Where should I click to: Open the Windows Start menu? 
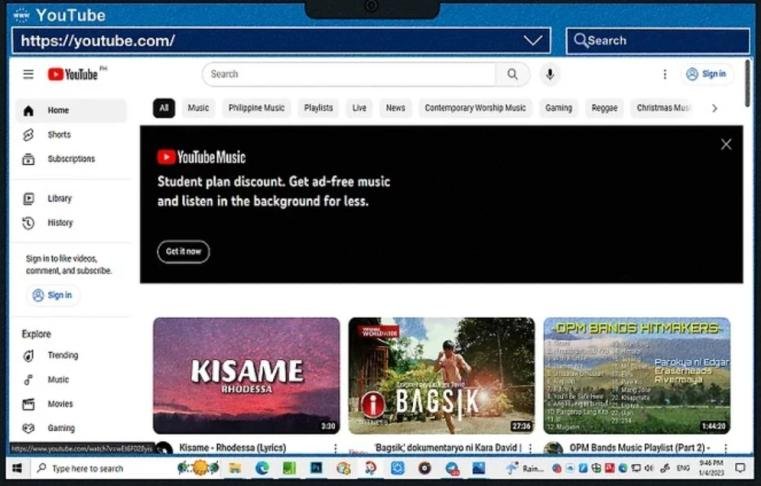(x=16, y=468)
